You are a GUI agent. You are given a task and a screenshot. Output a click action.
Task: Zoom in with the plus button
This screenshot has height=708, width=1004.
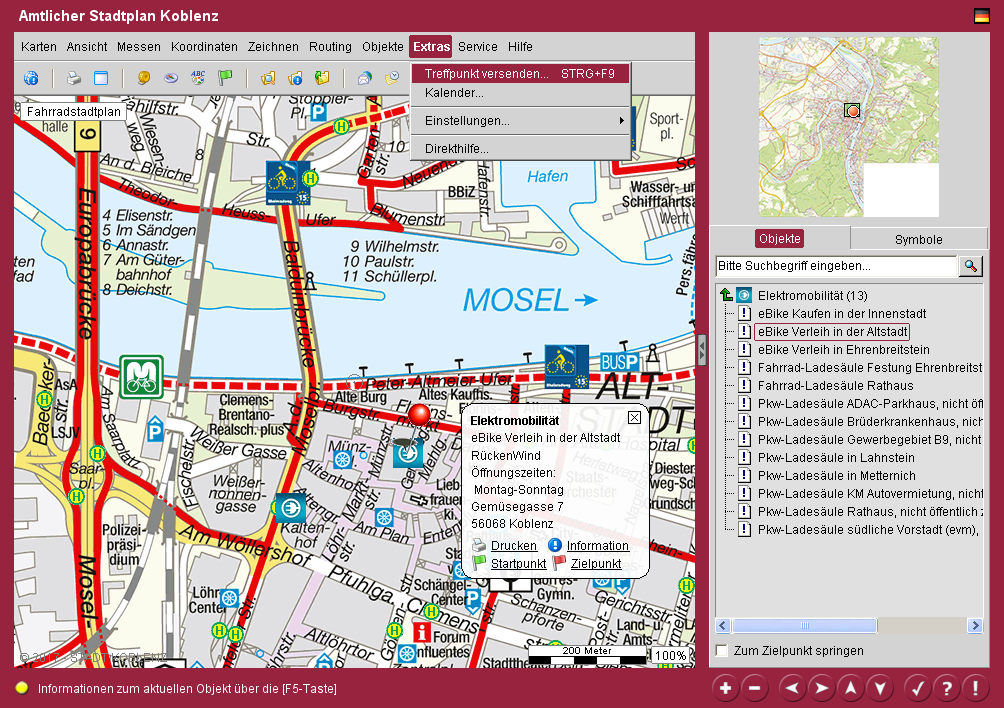coord(725,688)
